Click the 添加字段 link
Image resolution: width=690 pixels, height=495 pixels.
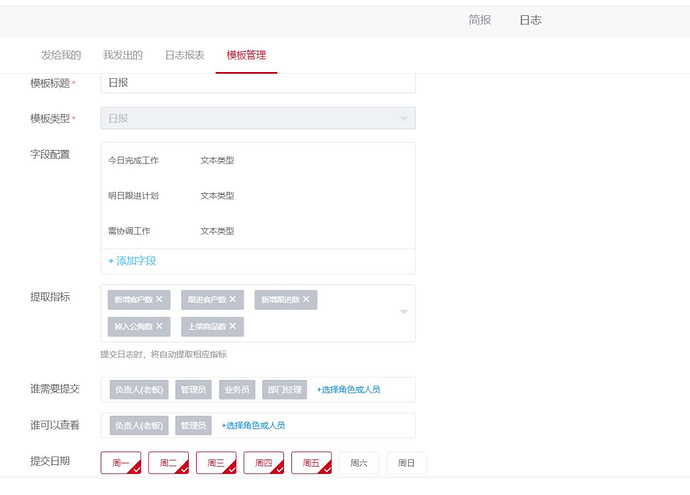[x=132, y=261]
